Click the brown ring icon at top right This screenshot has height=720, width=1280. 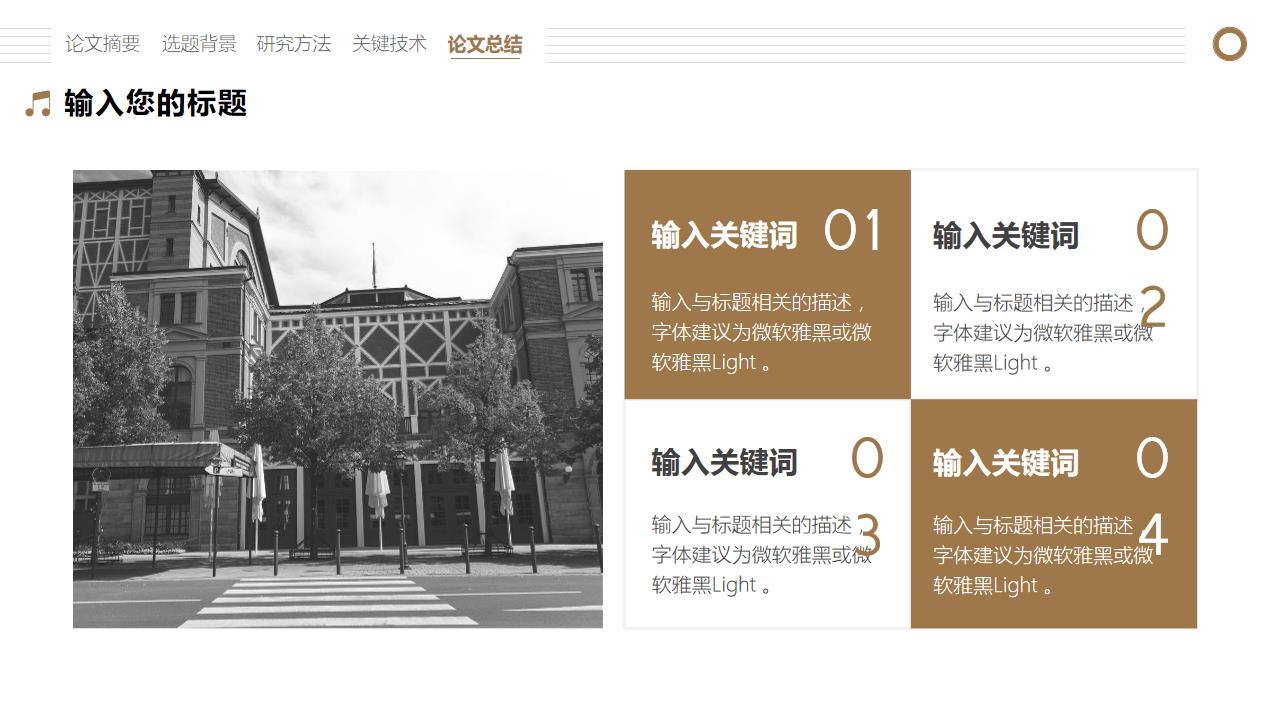click(x=1229, y=45)
